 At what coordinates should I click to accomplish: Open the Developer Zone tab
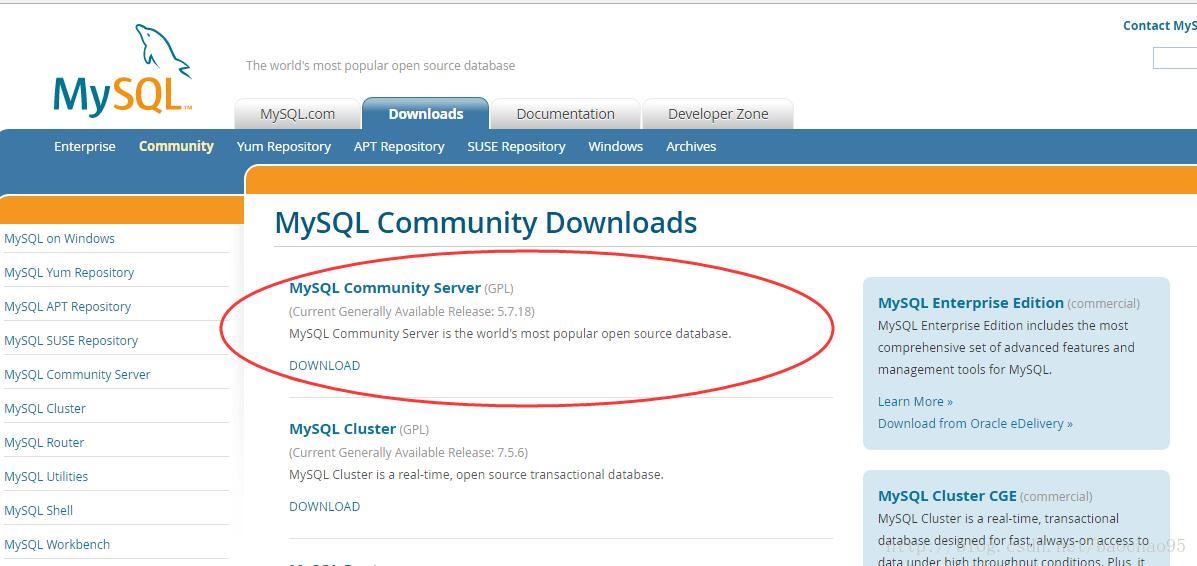[718, 114]
